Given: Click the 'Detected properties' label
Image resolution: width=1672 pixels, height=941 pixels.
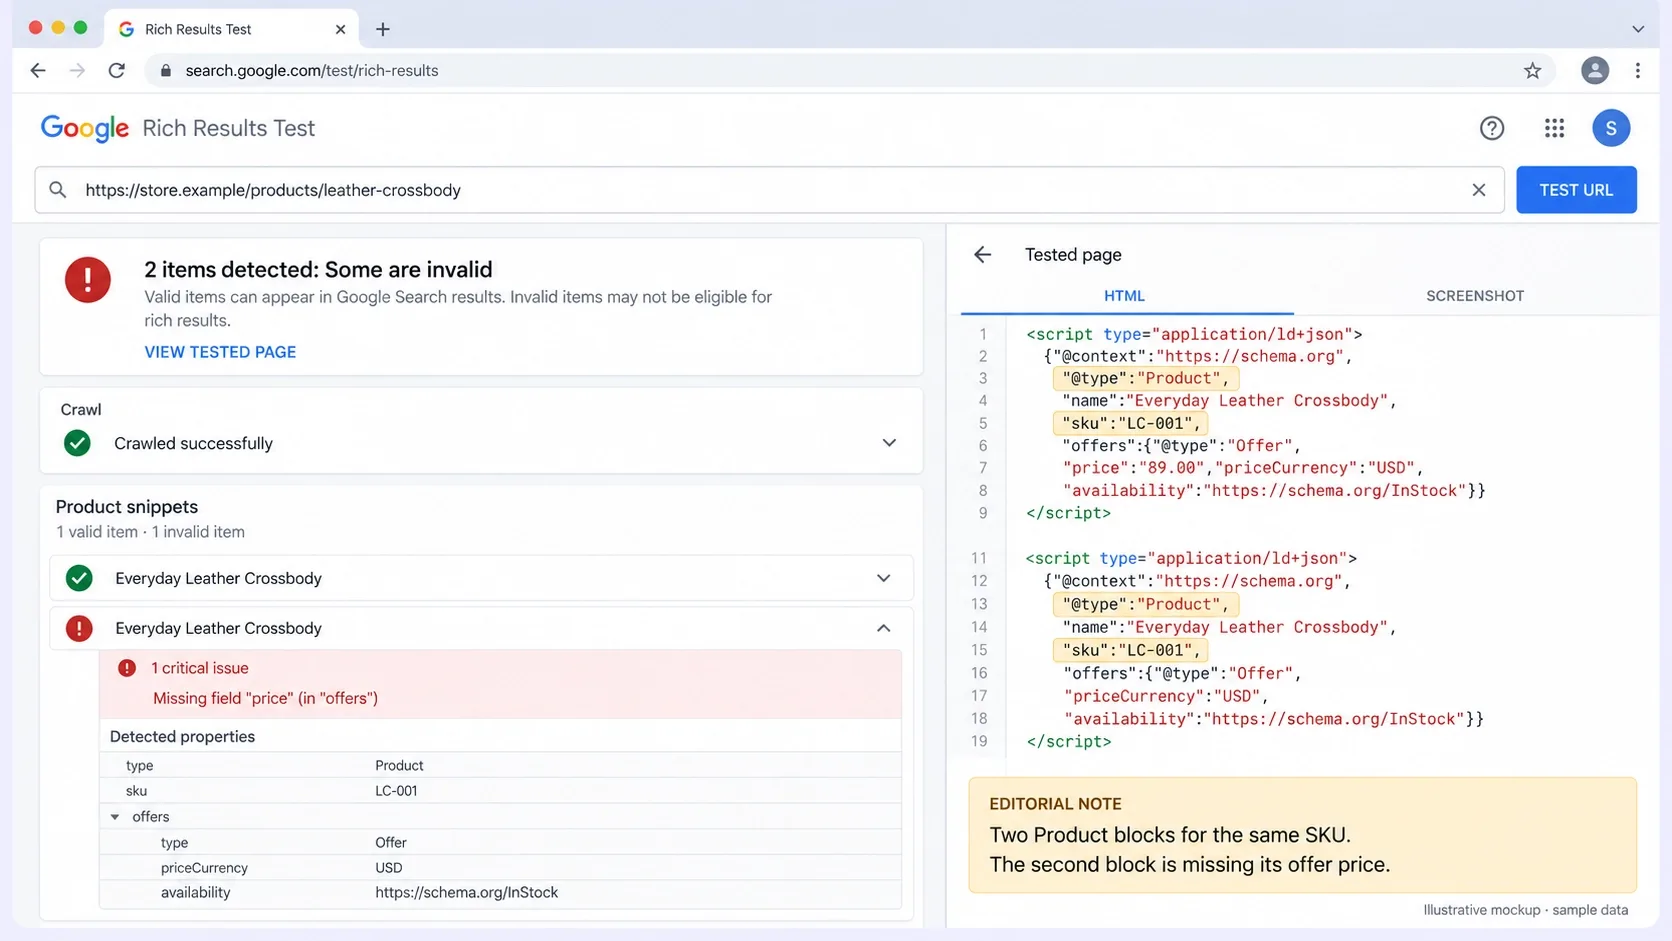Looking at the screenshot, I should 182,737.
